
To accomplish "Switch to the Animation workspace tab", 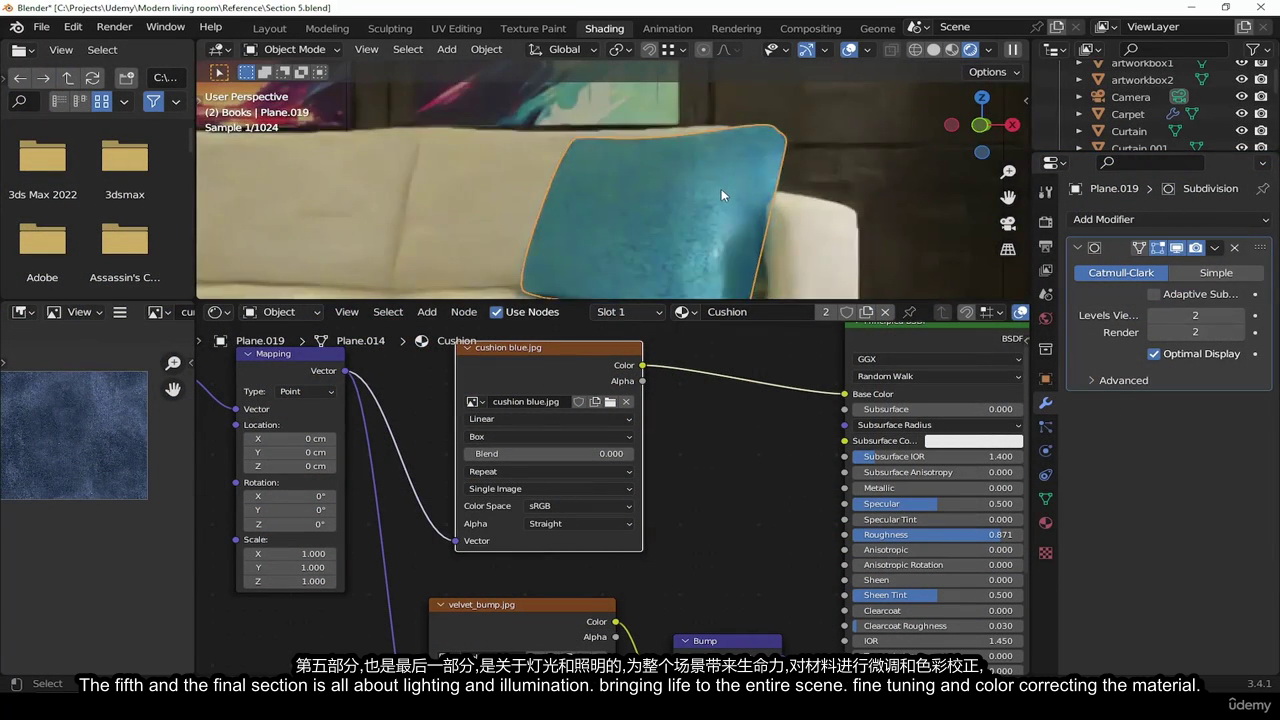I will point(667,28).
